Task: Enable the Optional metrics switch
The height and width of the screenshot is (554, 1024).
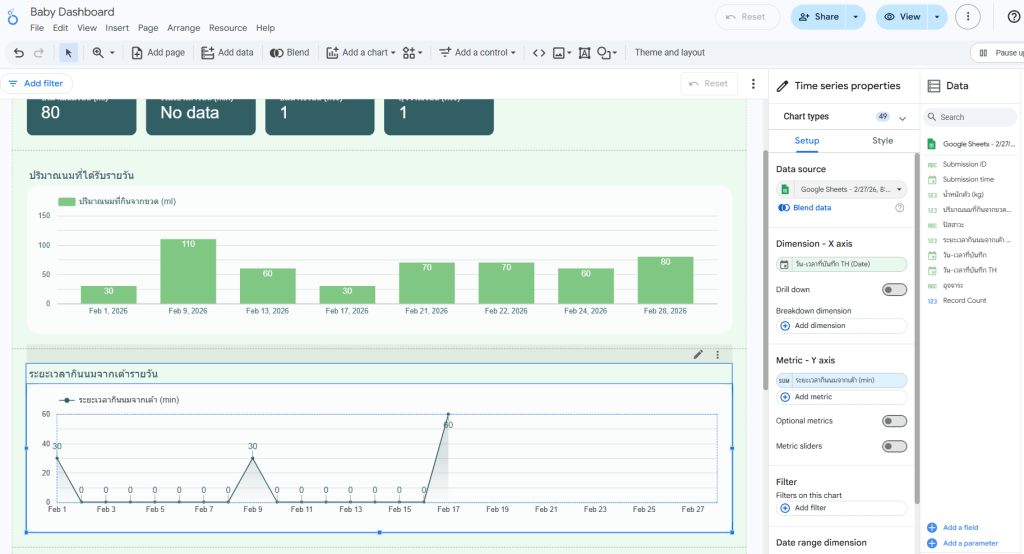Action: [x=894, y=421]
